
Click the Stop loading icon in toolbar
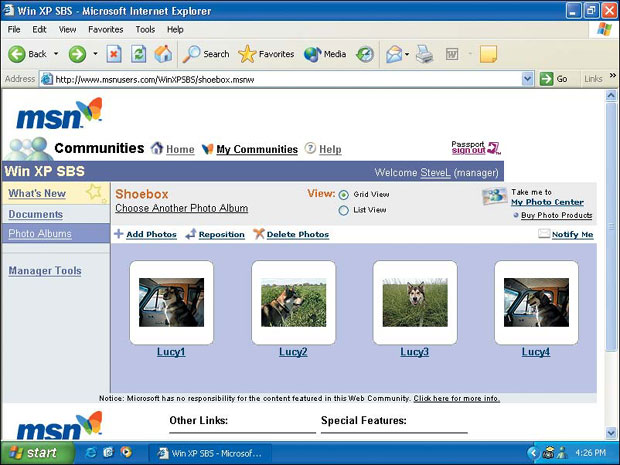114,54
